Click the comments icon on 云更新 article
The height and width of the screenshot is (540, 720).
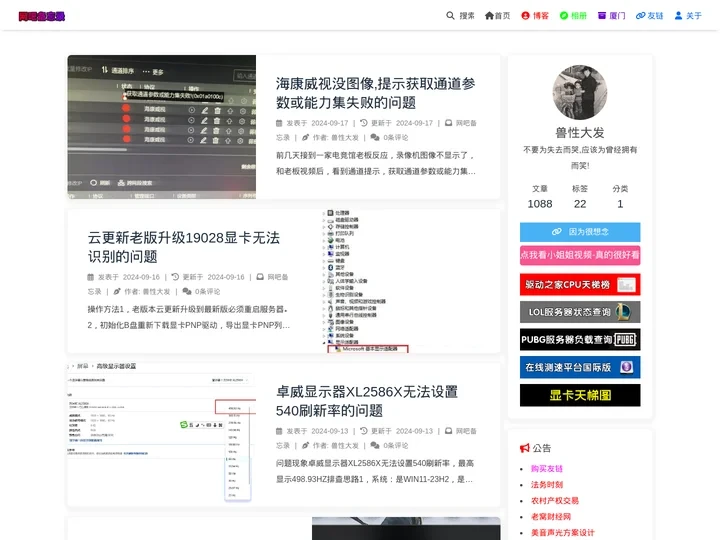click(x=186, y=292)
